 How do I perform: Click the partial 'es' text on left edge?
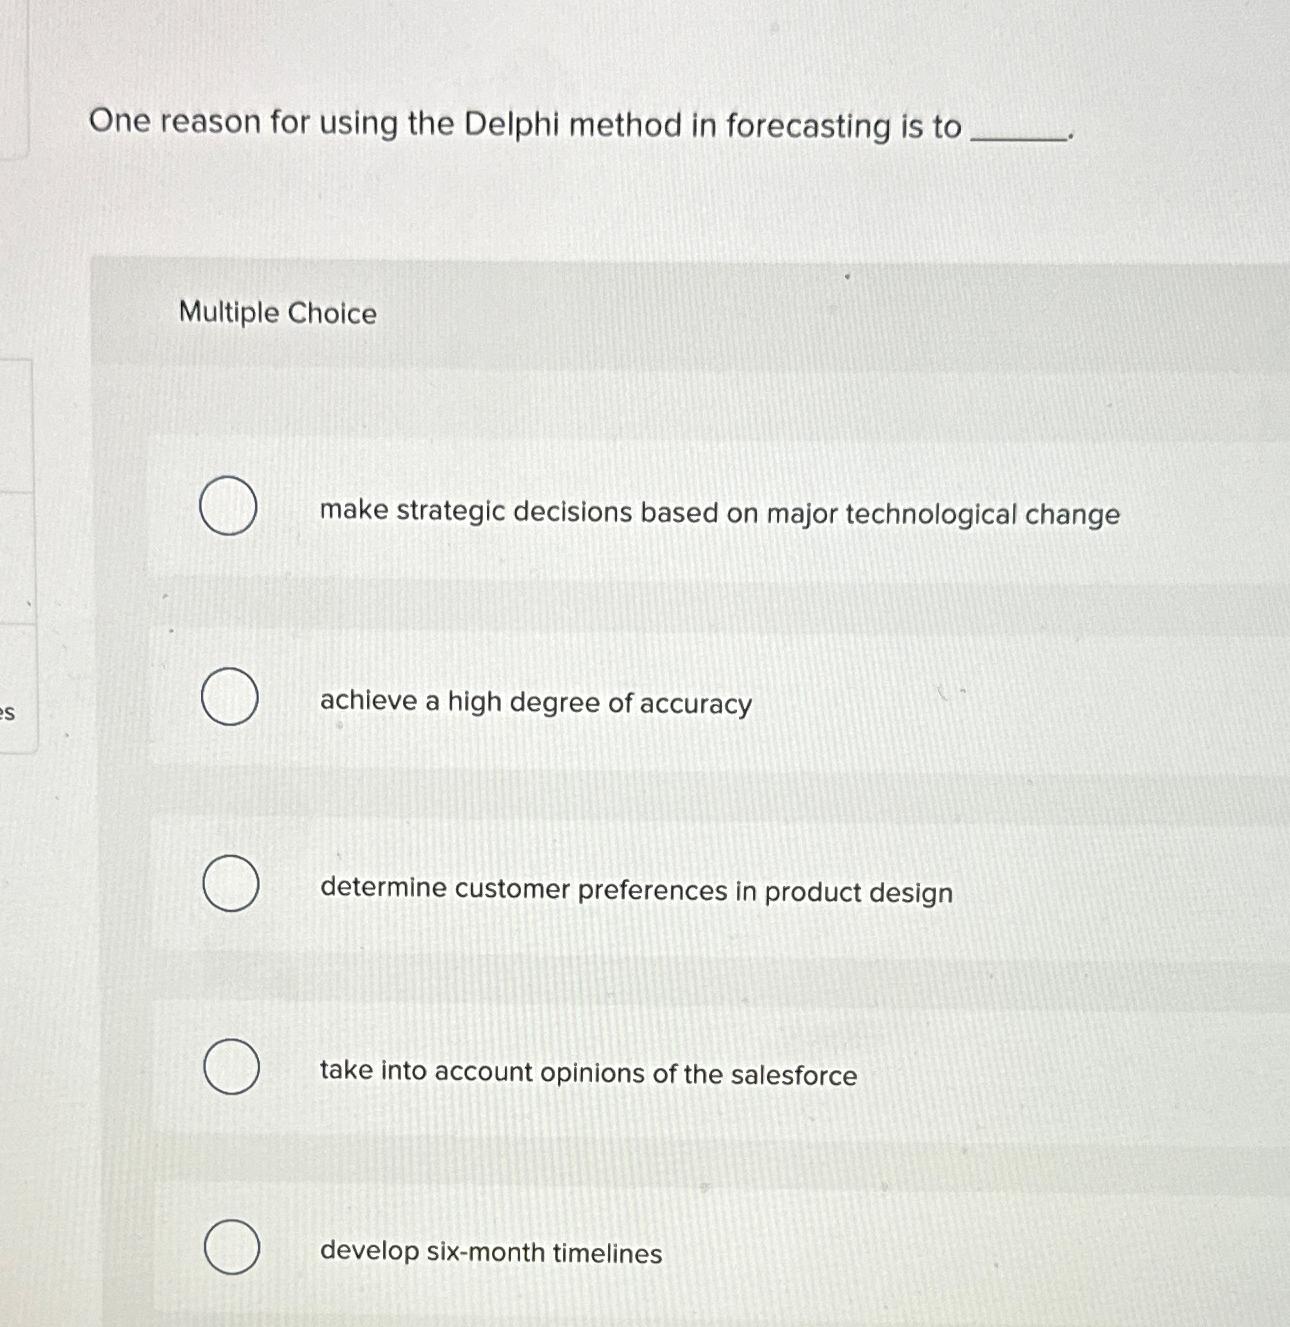tap(7, 712)
